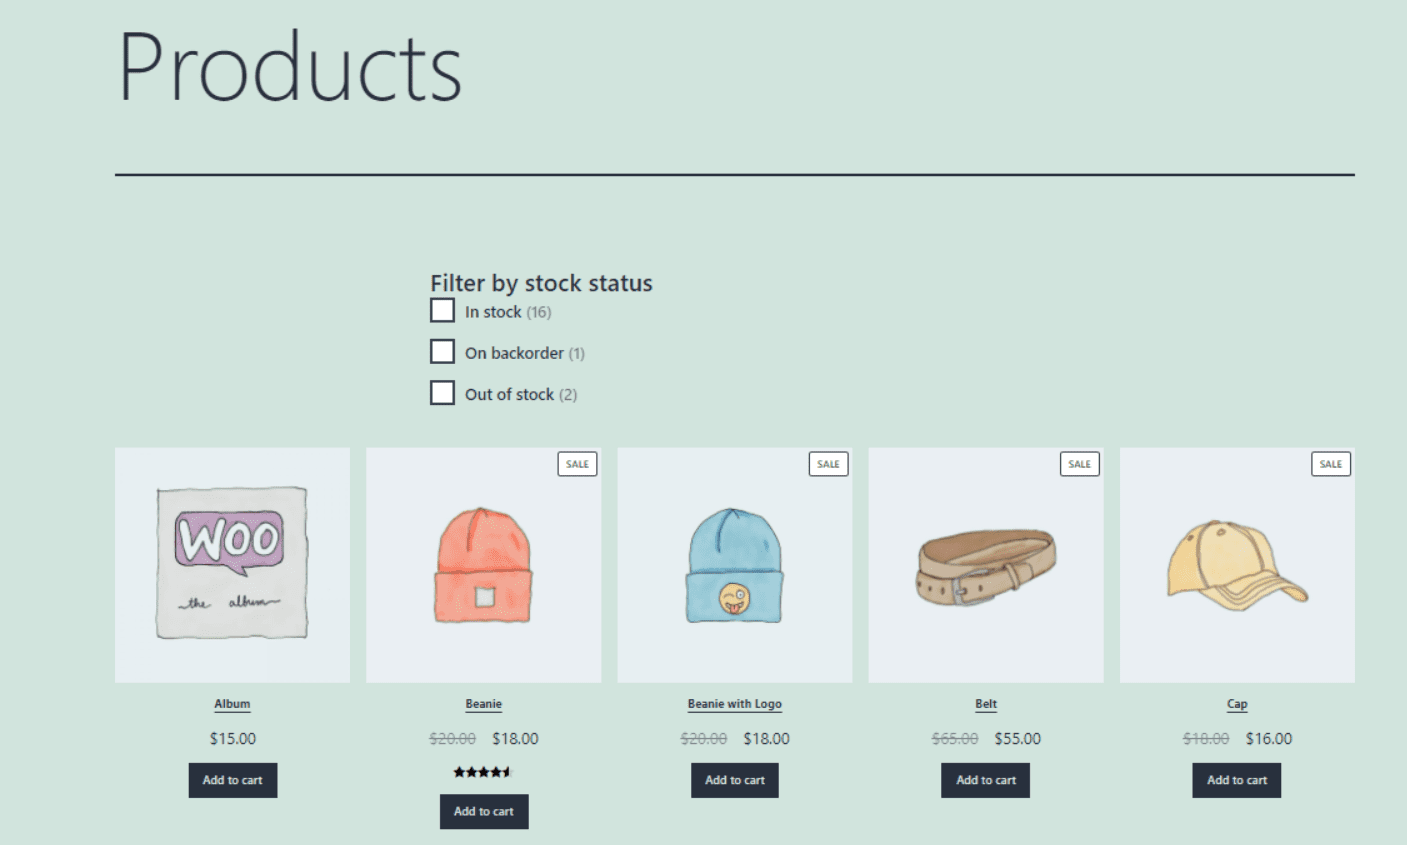
Task: Click the Cap product thumbnail image
Action: tap(1236, 565)
